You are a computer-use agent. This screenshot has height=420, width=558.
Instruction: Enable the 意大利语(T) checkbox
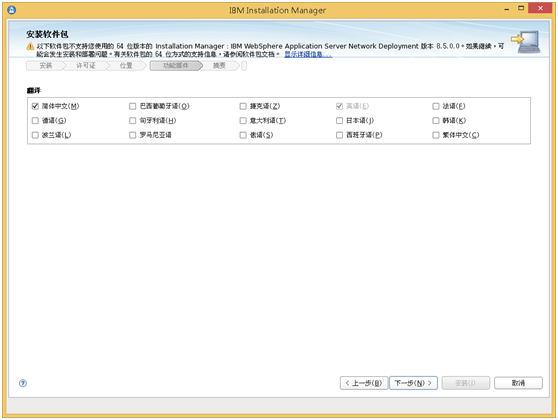pos(243,121)
